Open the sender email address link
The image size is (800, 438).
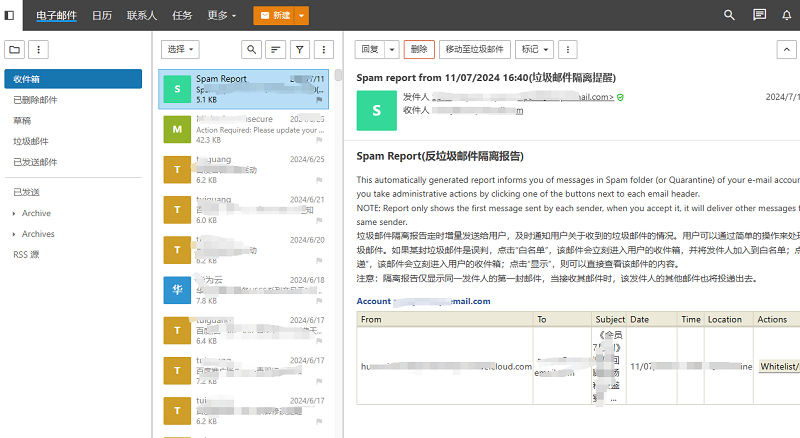tap(523, 96)
